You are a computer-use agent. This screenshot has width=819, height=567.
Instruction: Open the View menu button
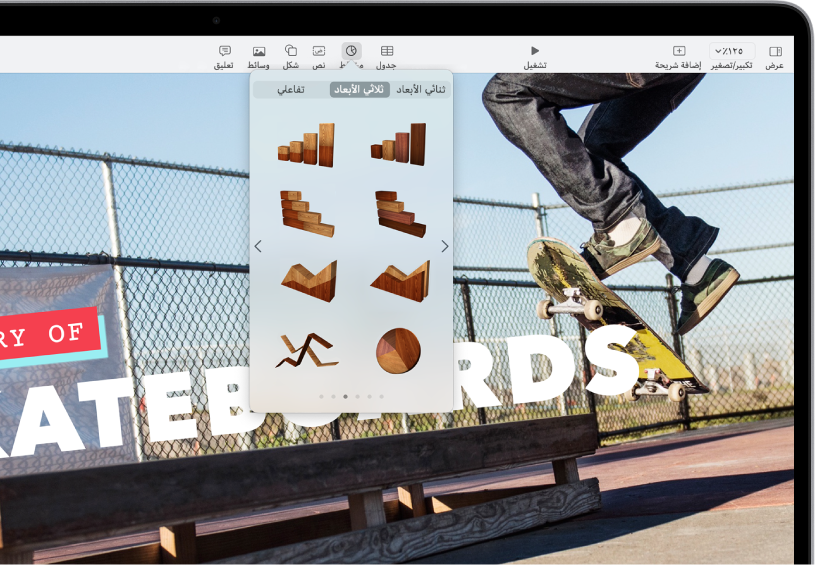(775, 57)
